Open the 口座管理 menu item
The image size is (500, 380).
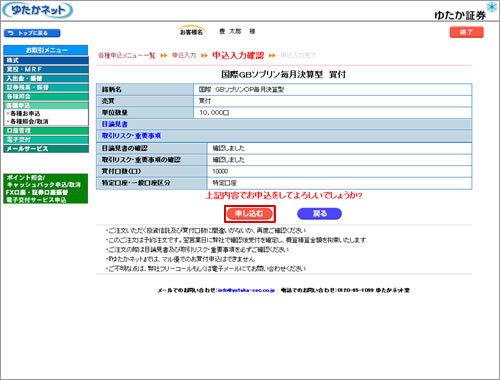[x=46, y=131]
